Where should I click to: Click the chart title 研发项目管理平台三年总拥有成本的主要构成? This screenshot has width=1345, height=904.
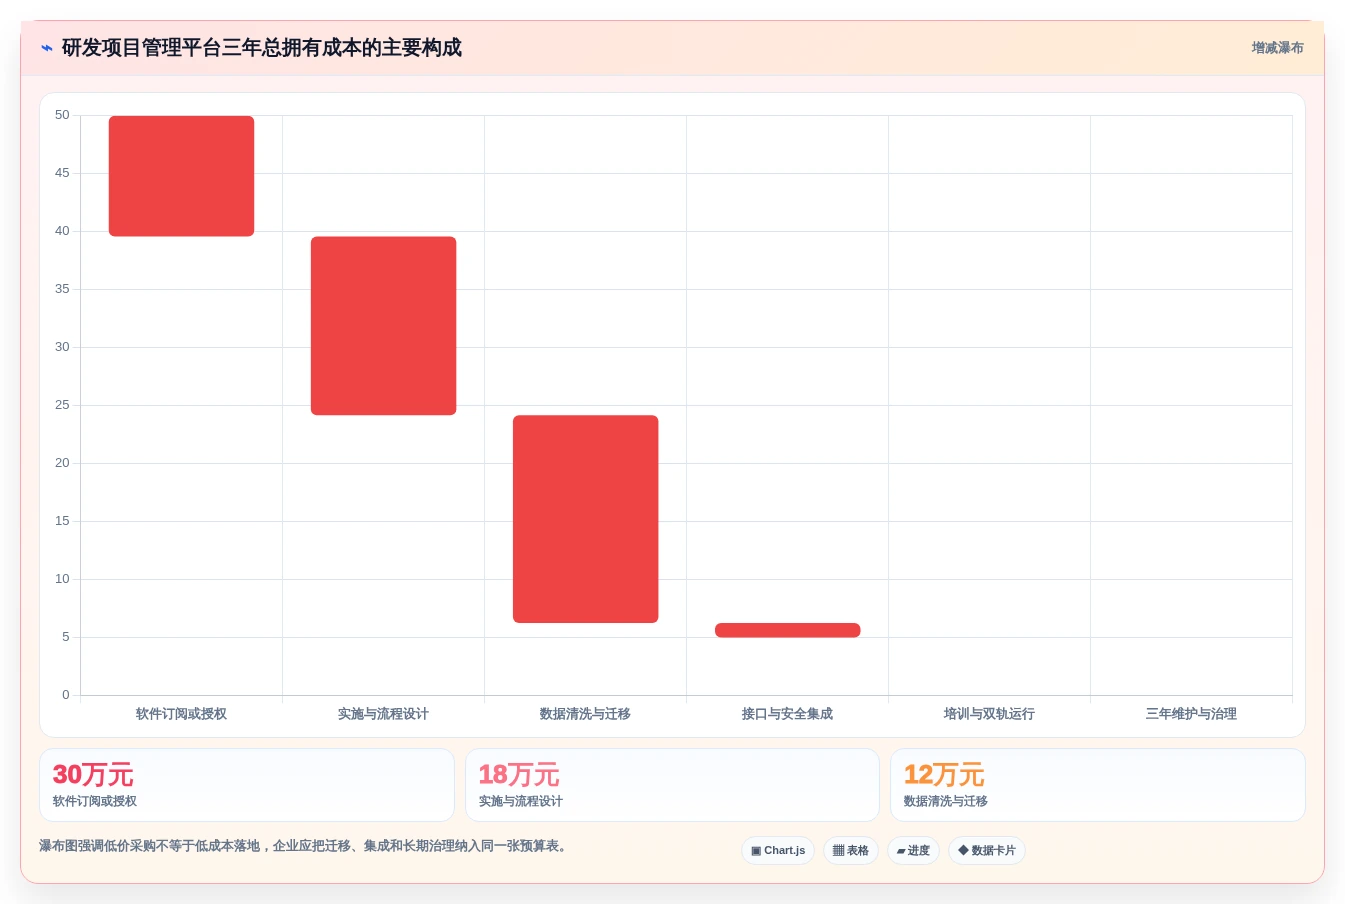point(262,48)
